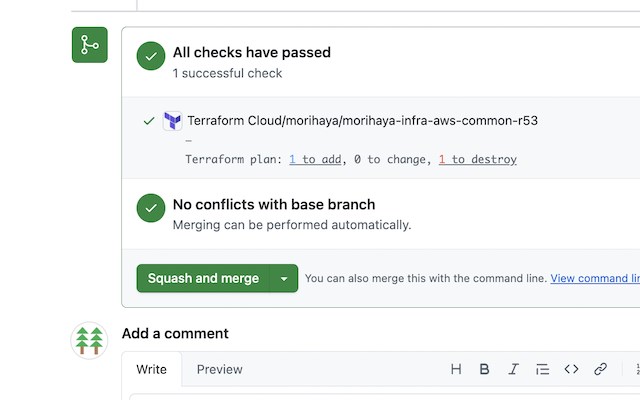640x400 pixels.
Task: Switch to the Preview tab
Action: tap(219, 369)
